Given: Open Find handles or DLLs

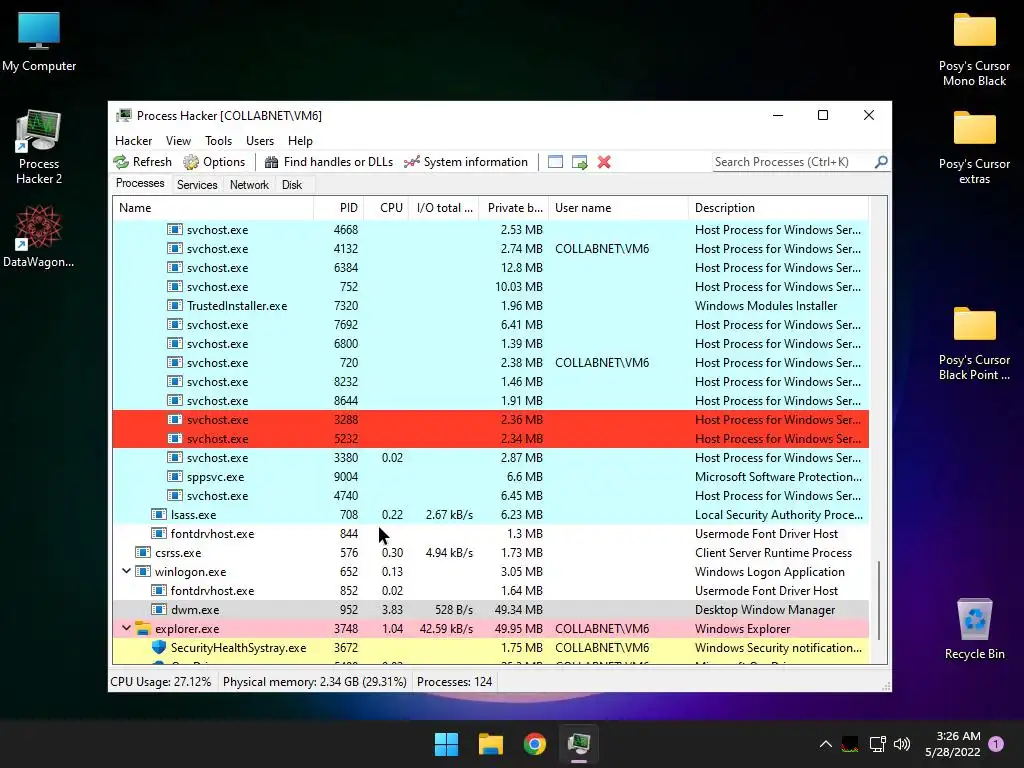Looking at the screenshot, I should (329, 162).
